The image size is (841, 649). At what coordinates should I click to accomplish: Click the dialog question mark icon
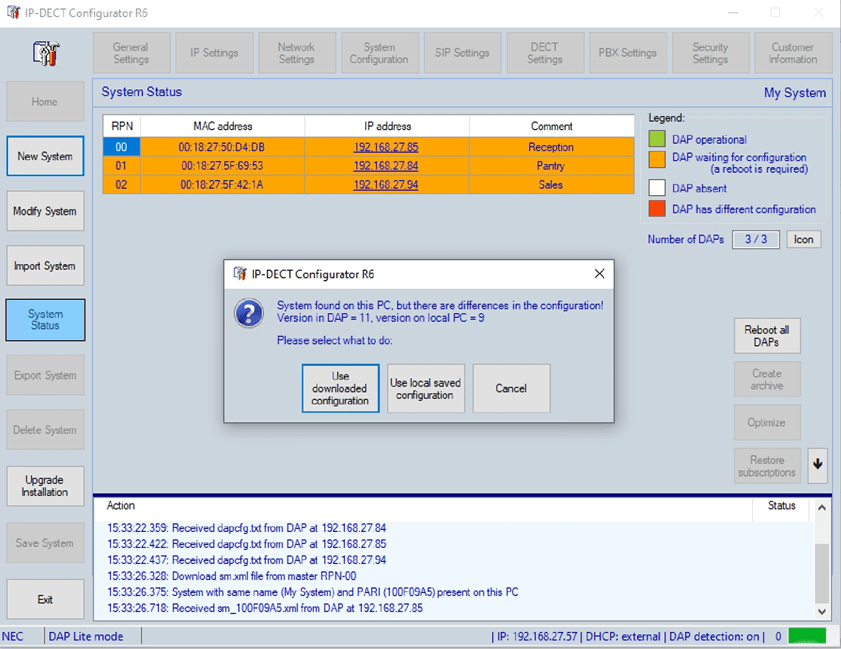point(248,313)
